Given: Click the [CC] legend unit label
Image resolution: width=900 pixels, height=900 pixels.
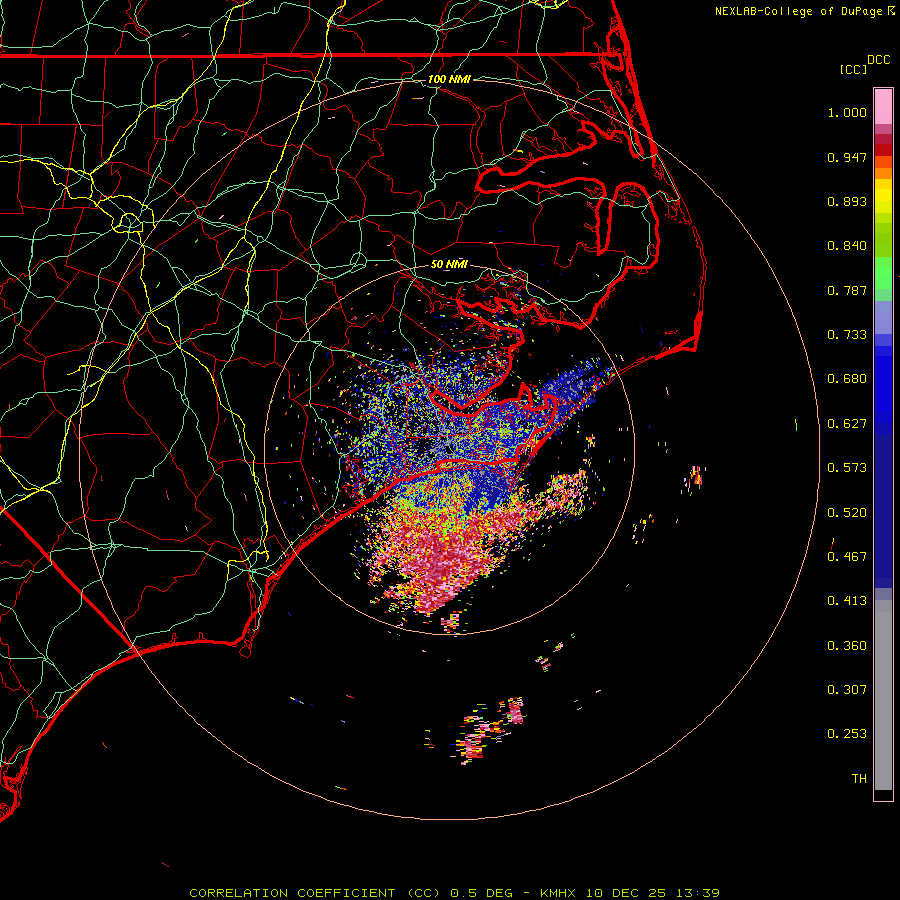Looking at the screenshot, I should pyautogui.click(x=854, y=69).
